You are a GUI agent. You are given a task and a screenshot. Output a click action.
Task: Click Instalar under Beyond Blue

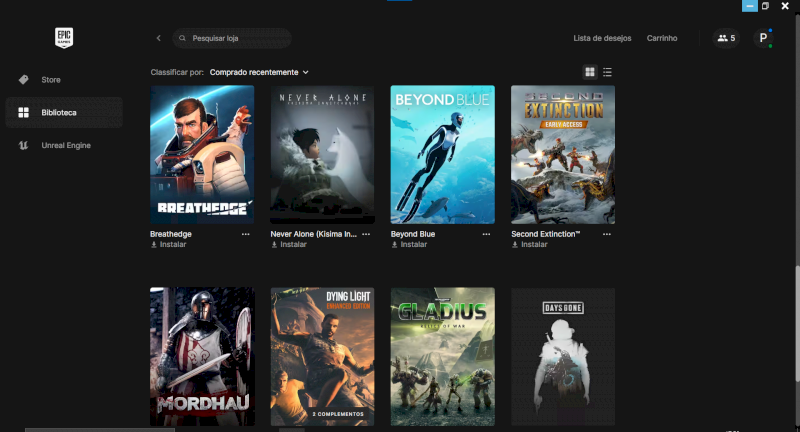click(x=409, y=245)
